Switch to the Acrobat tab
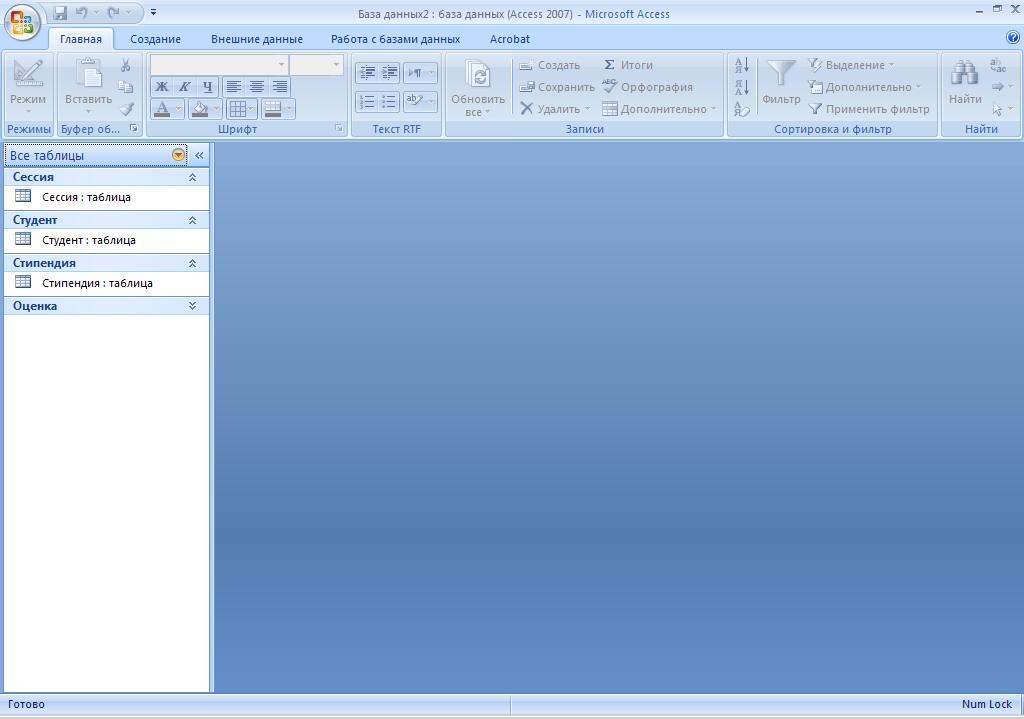The image size is (1024, 719). 509,39
